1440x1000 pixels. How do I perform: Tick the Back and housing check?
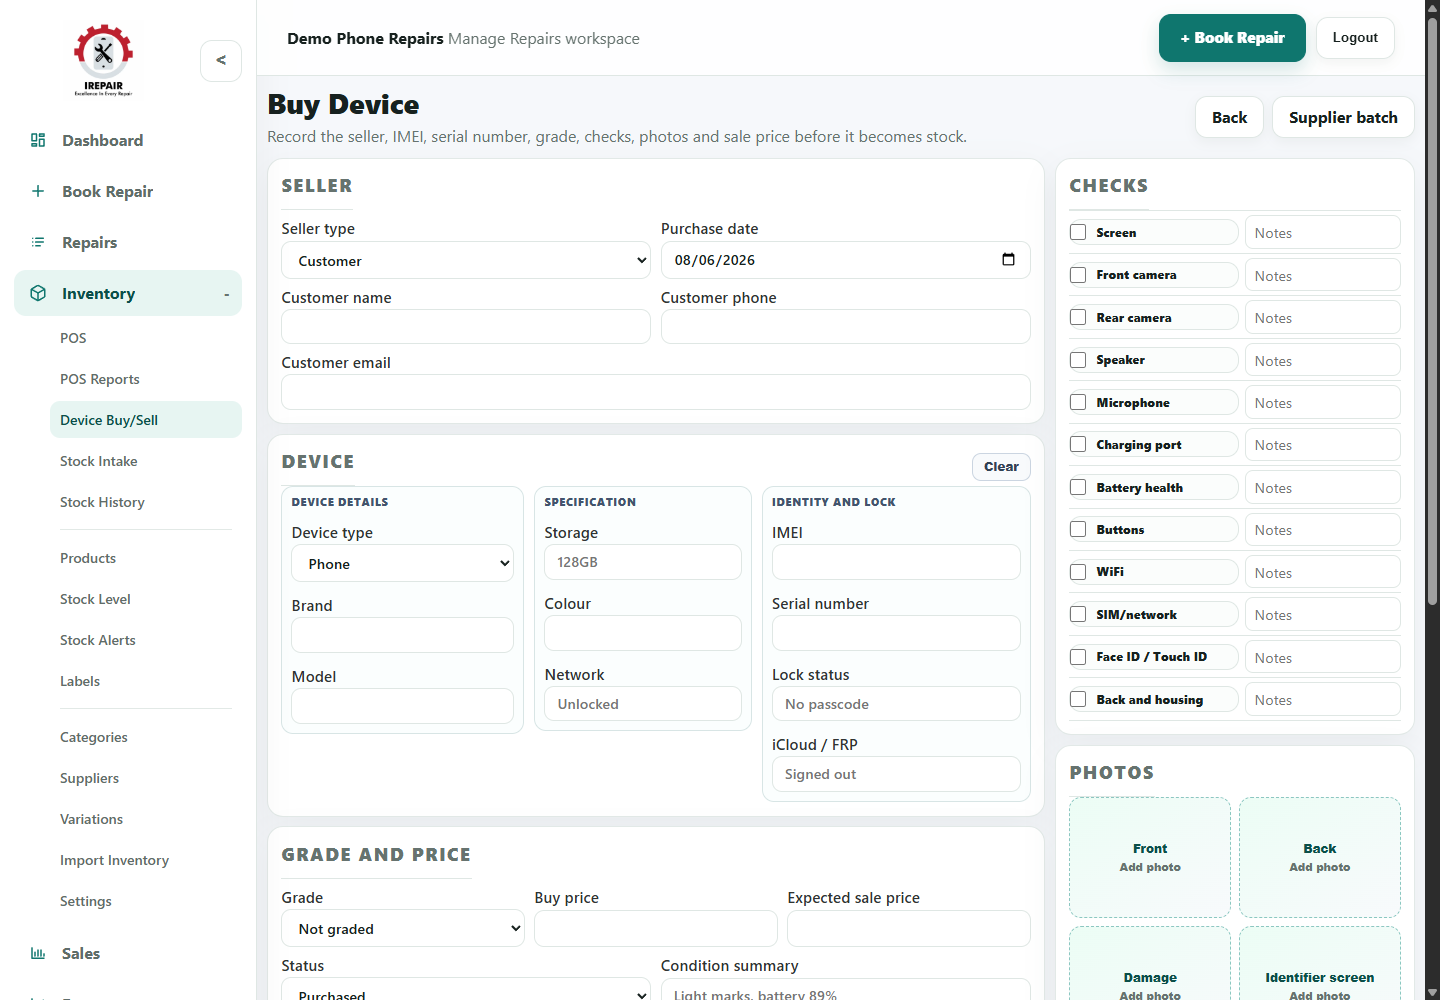click(x=1078, y=699)
